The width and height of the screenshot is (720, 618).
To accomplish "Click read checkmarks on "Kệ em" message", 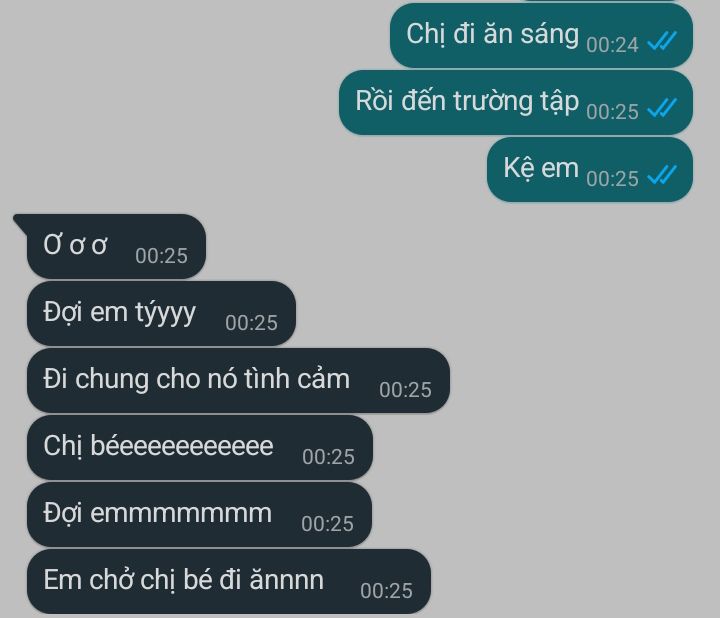I will [662, 175].
